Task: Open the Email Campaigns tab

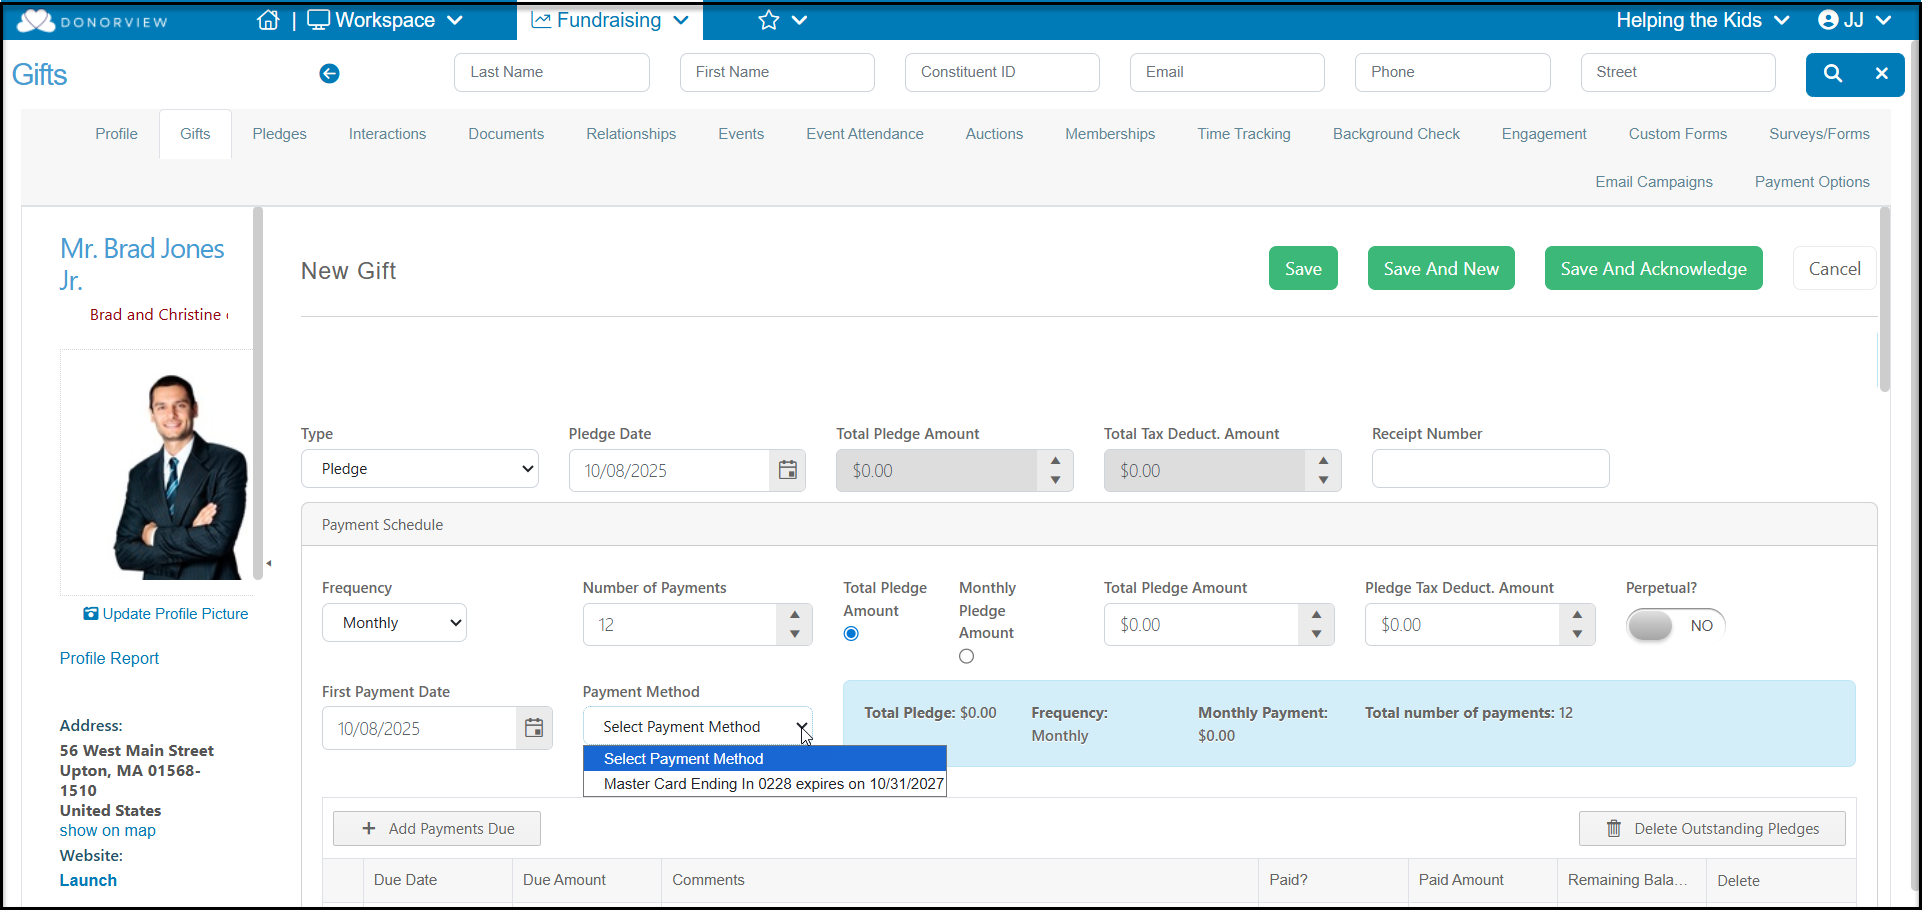Action: pyautogui.click(x=1654, y=182)
